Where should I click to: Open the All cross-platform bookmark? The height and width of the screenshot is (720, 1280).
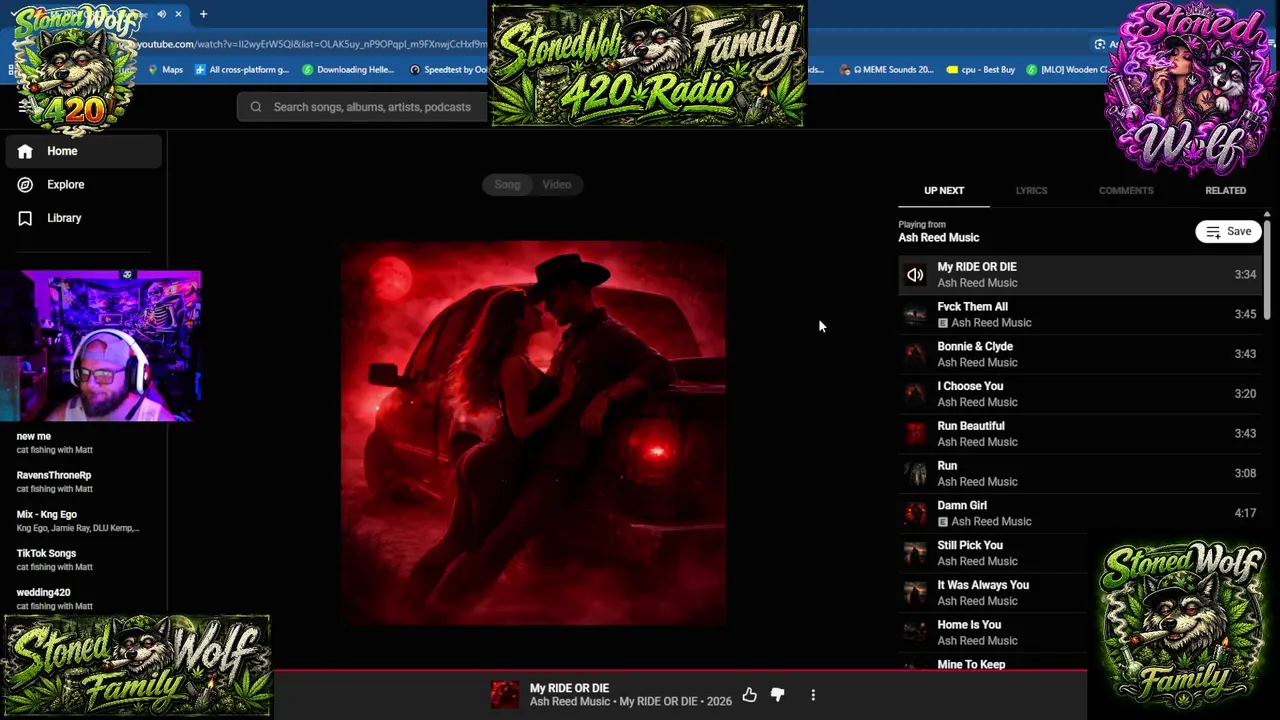(242, 70)
